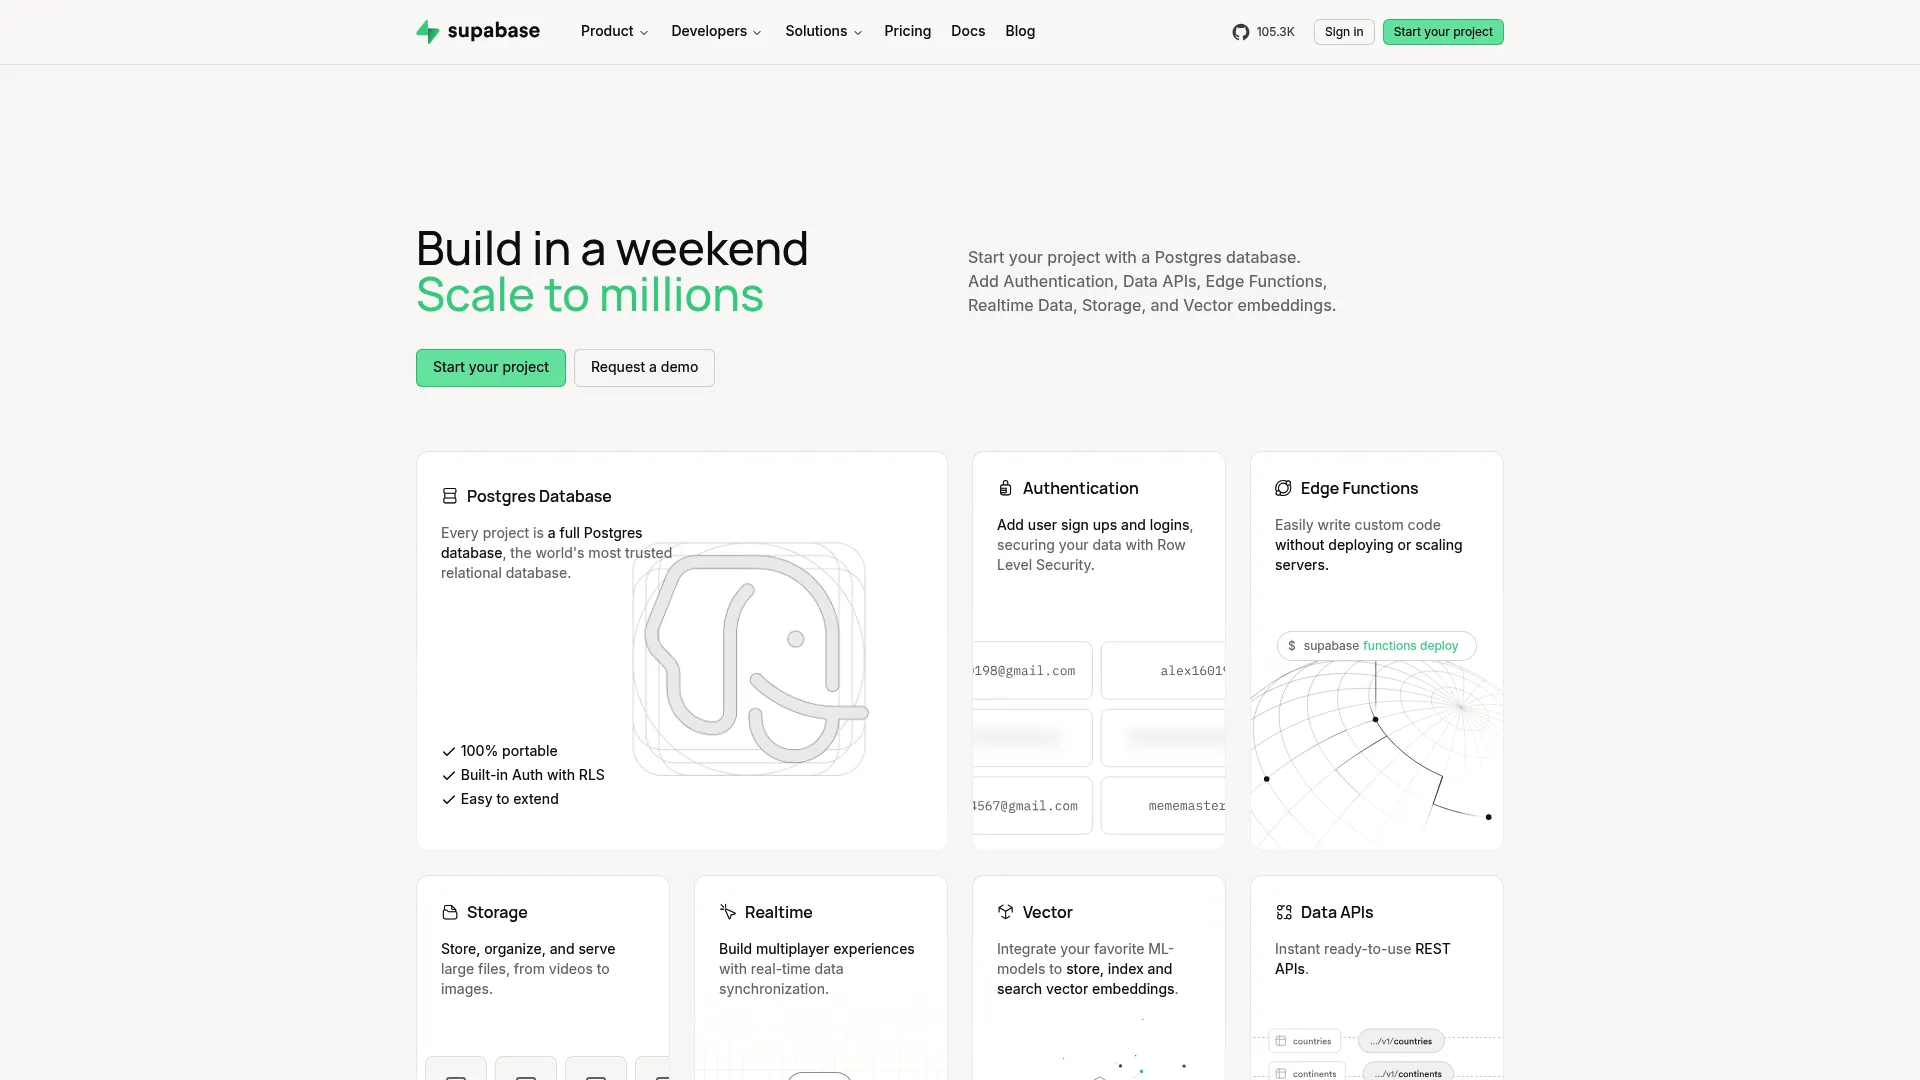The image size is (1920, 1080).
Task: Click the Authentication lock icon
Action: click(1005, 488)
